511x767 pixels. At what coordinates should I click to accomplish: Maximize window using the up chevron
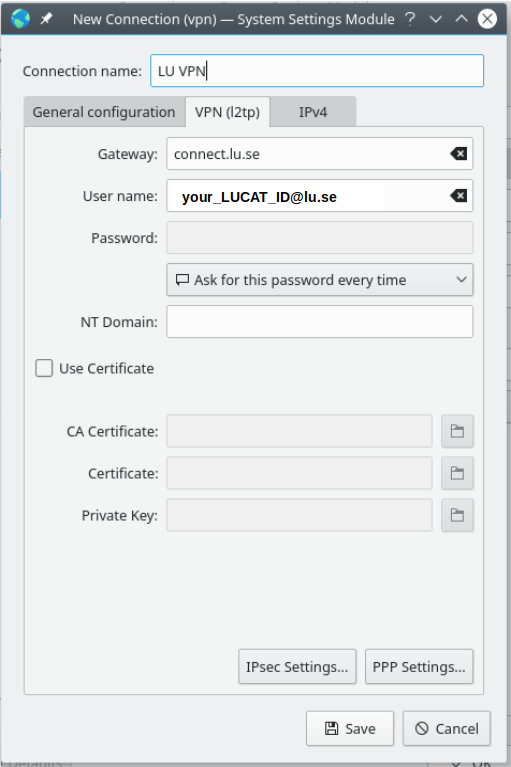pos(461,19)
